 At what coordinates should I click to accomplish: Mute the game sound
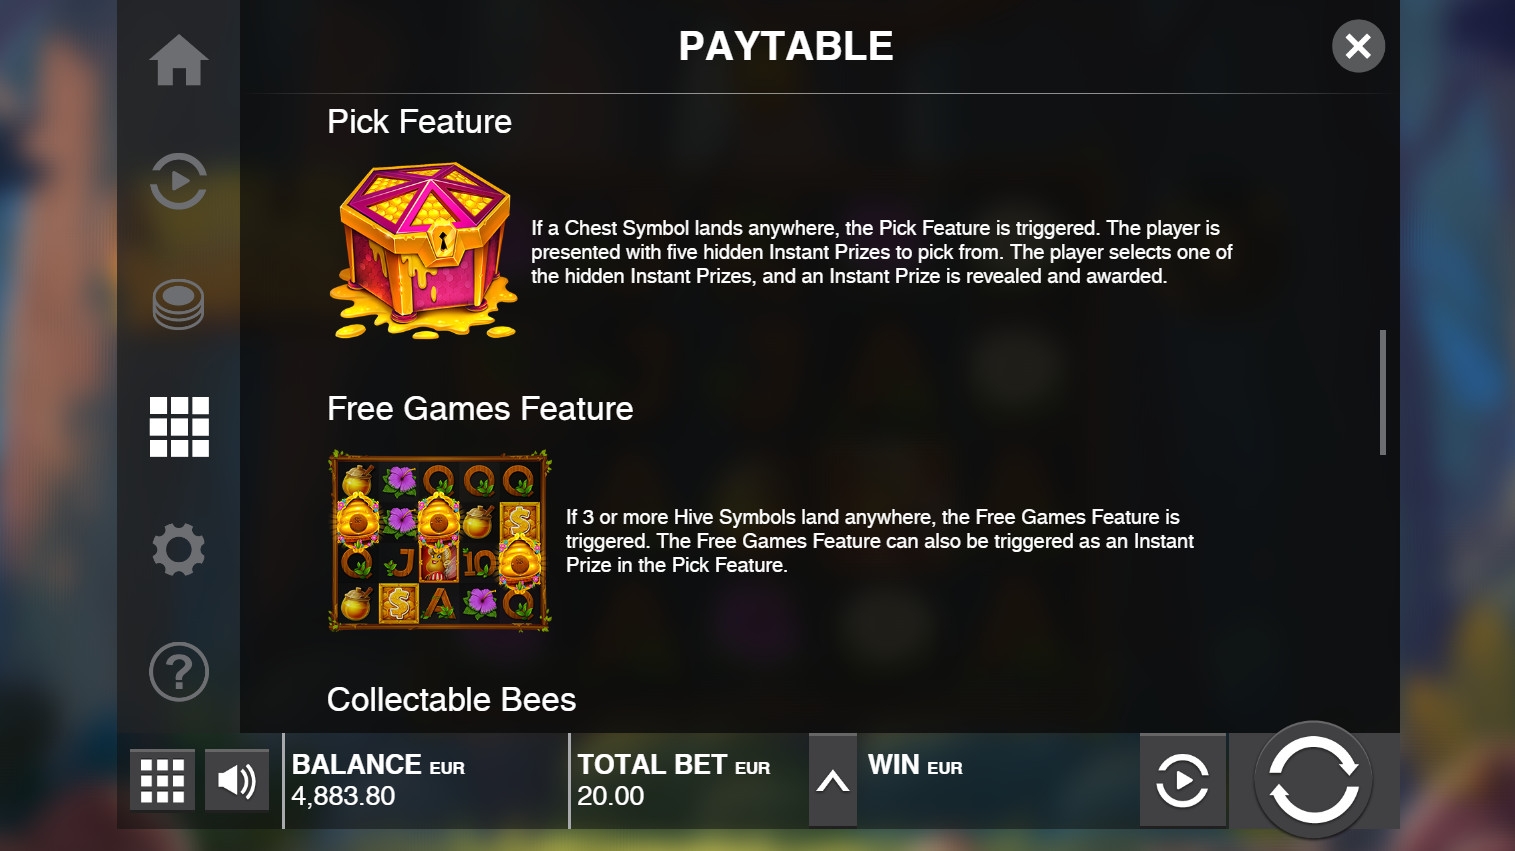(x=237, y=780)
